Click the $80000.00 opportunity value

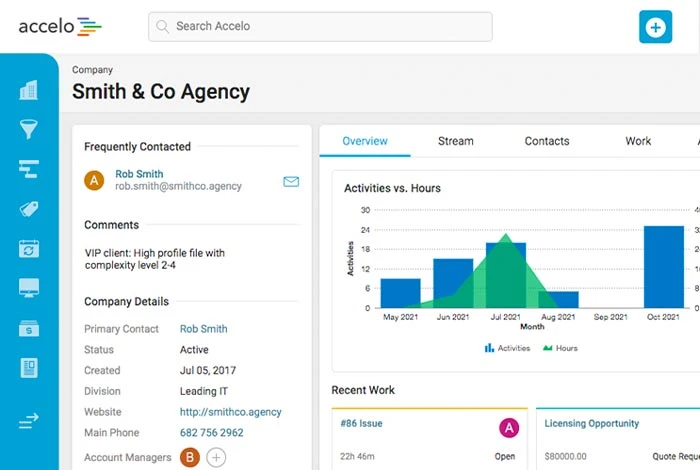click(x=566, y=456)
